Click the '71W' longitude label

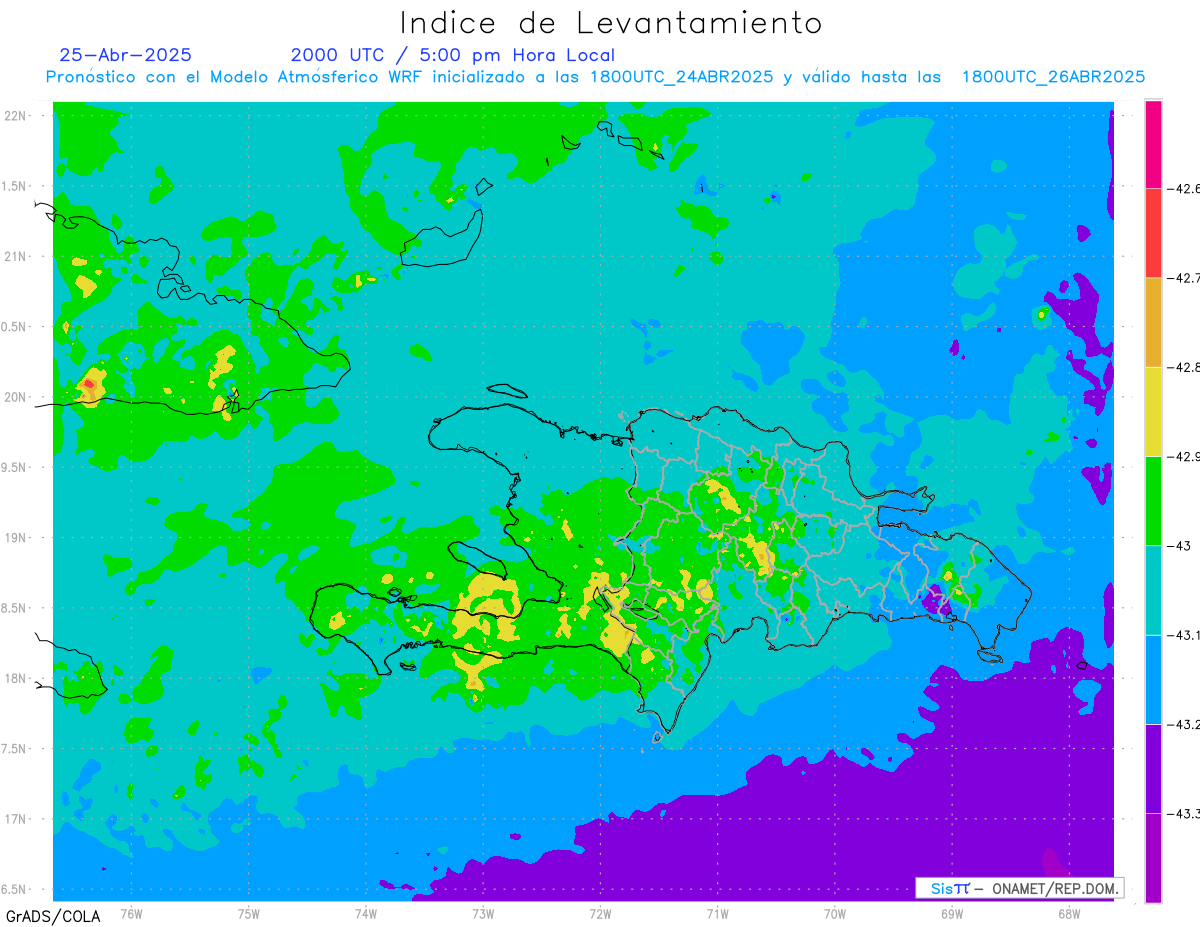pyautogui.click(x=717, y=913)
